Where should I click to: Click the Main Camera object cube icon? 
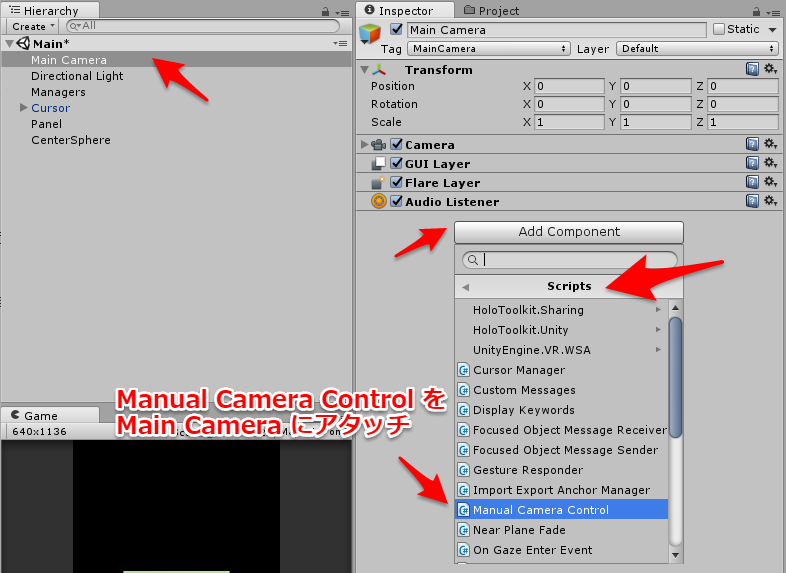pos(370,34)
